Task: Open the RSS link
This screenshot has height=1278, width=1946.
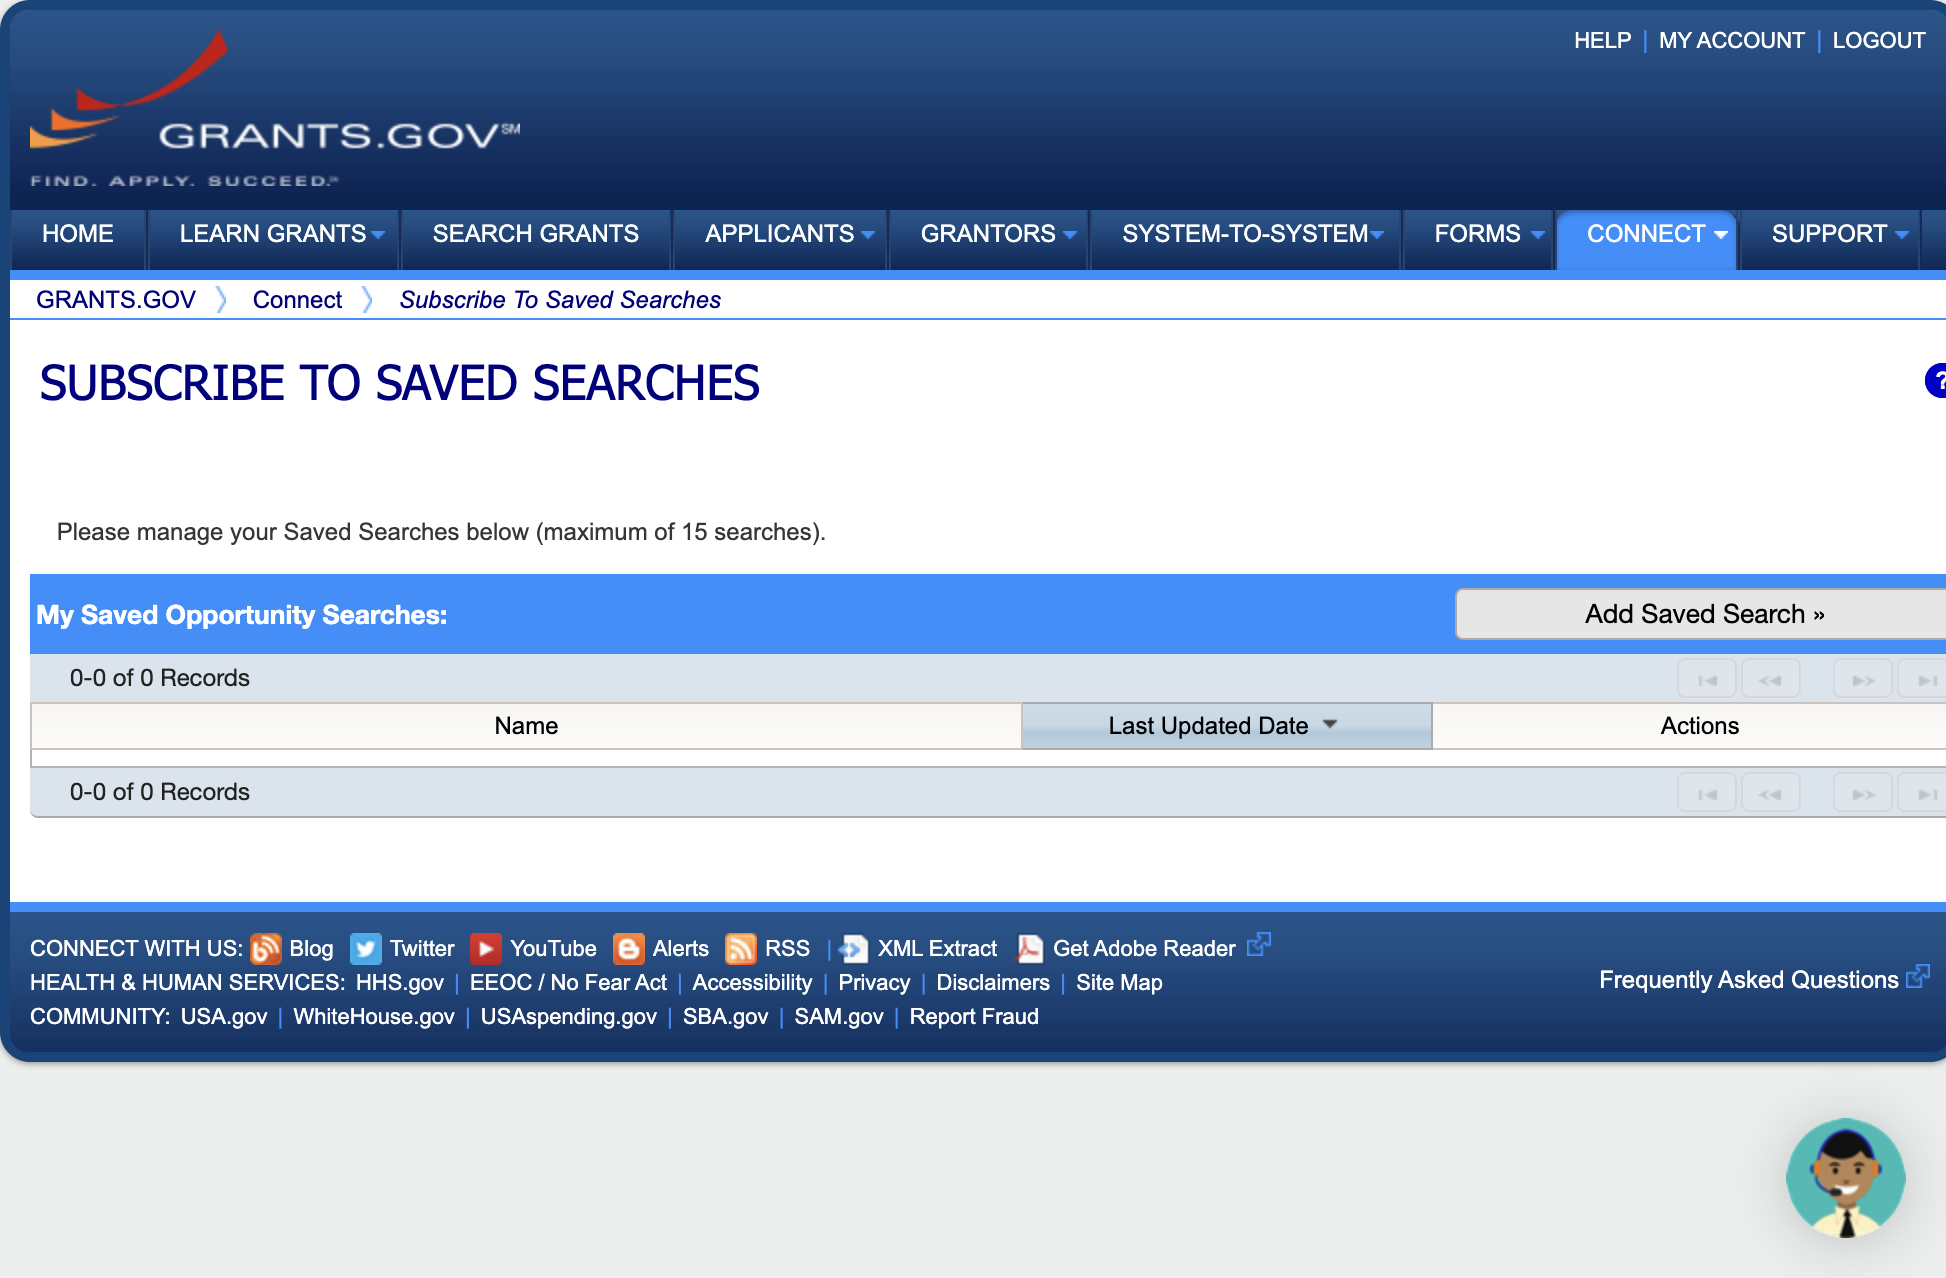Action: point(787,949)
